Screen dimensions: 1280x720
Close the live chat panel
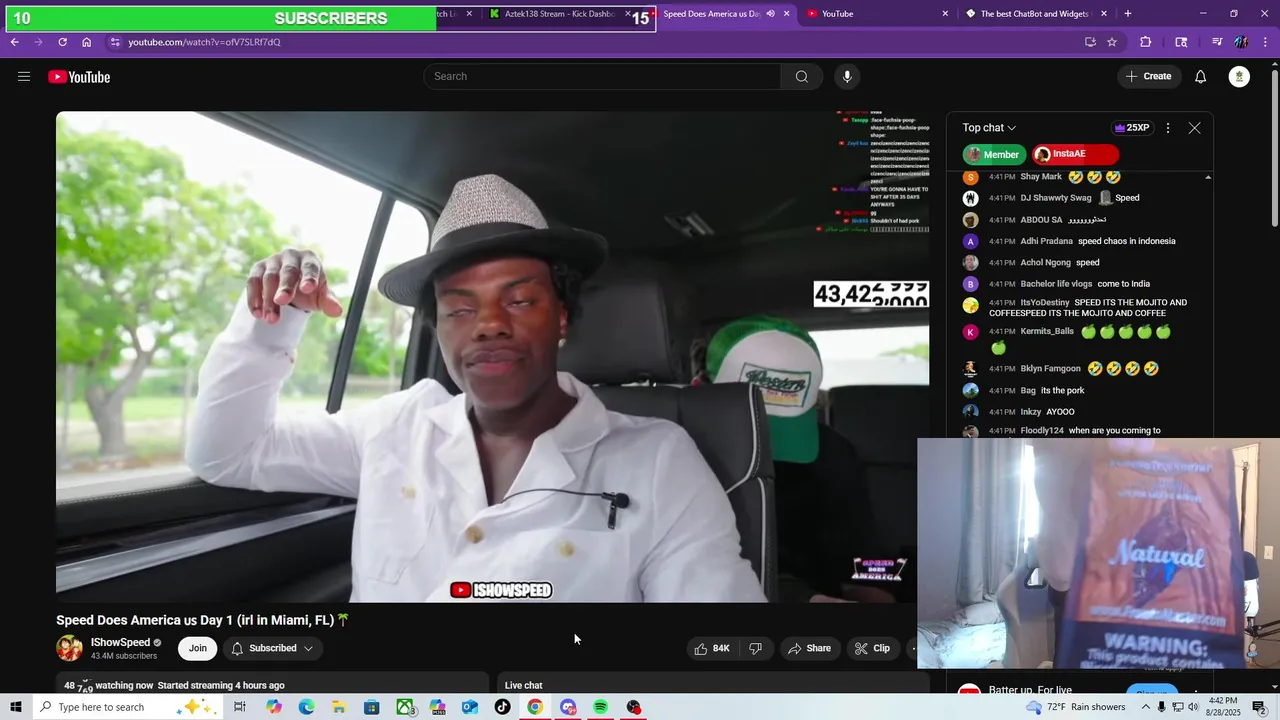coord(1194,128)
